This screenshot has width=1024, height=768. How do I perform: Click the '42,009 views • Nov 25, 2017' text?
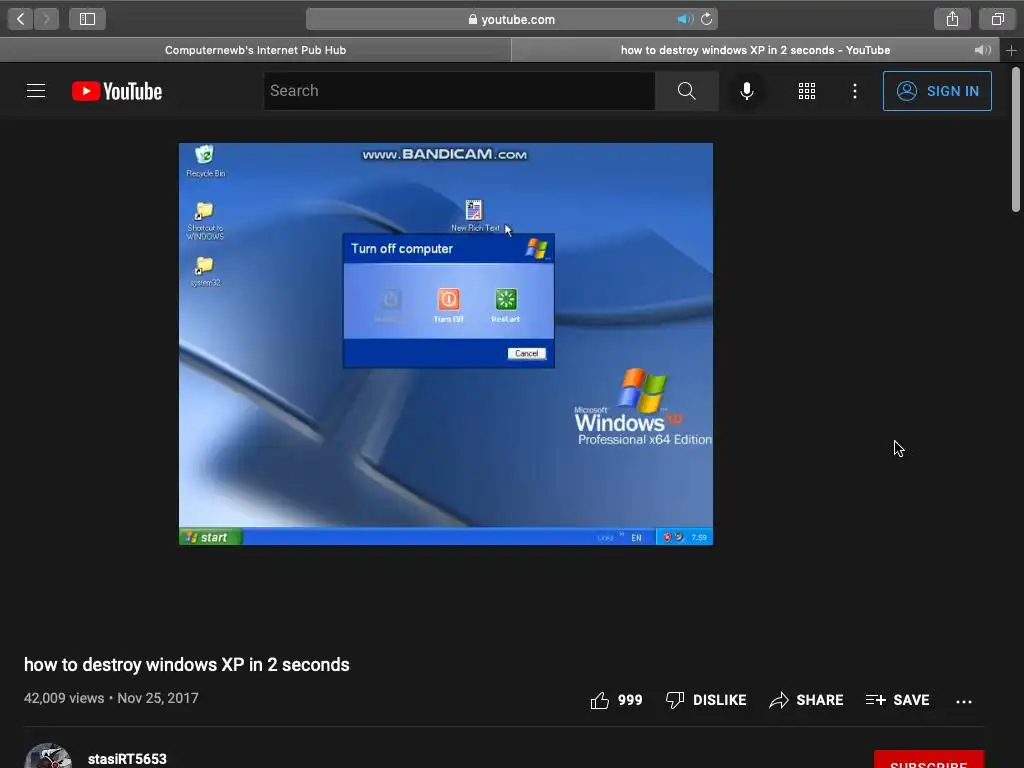pyautogui.click(x=111, y=698)
